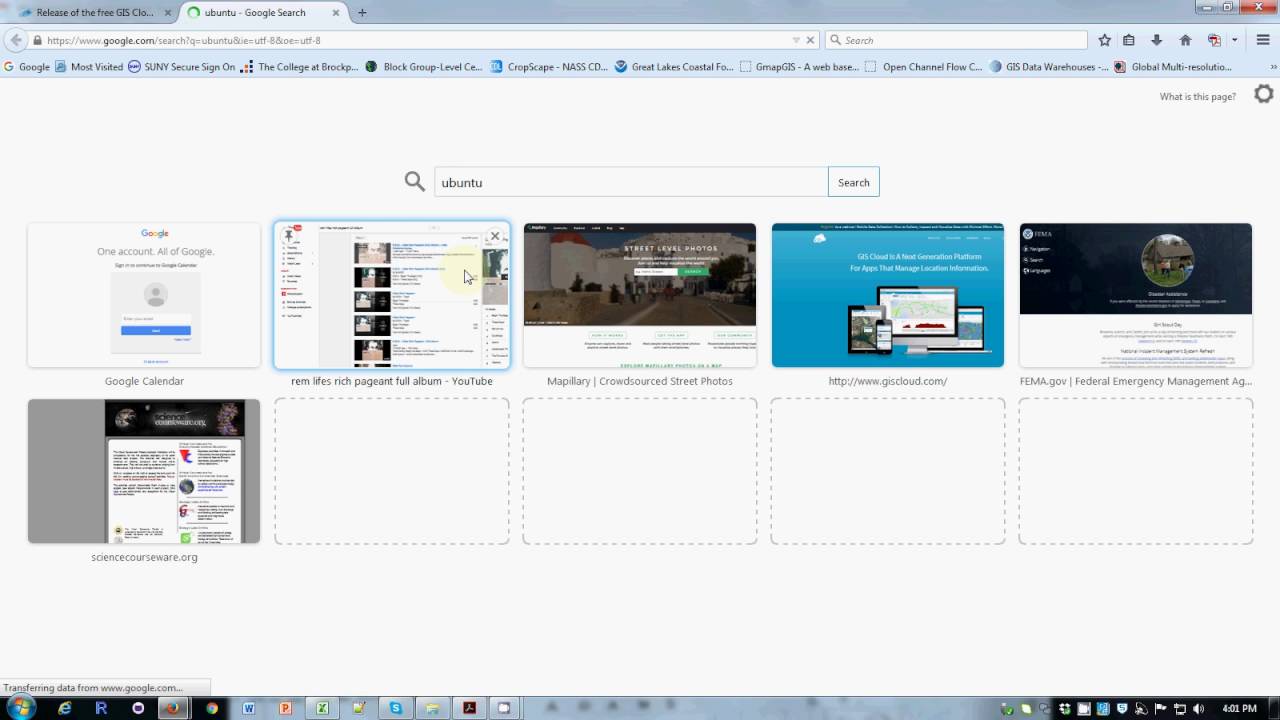The image size is (1280, 720).
Task: Open the FEMA.gov tile
Action: coord(1136,295)
